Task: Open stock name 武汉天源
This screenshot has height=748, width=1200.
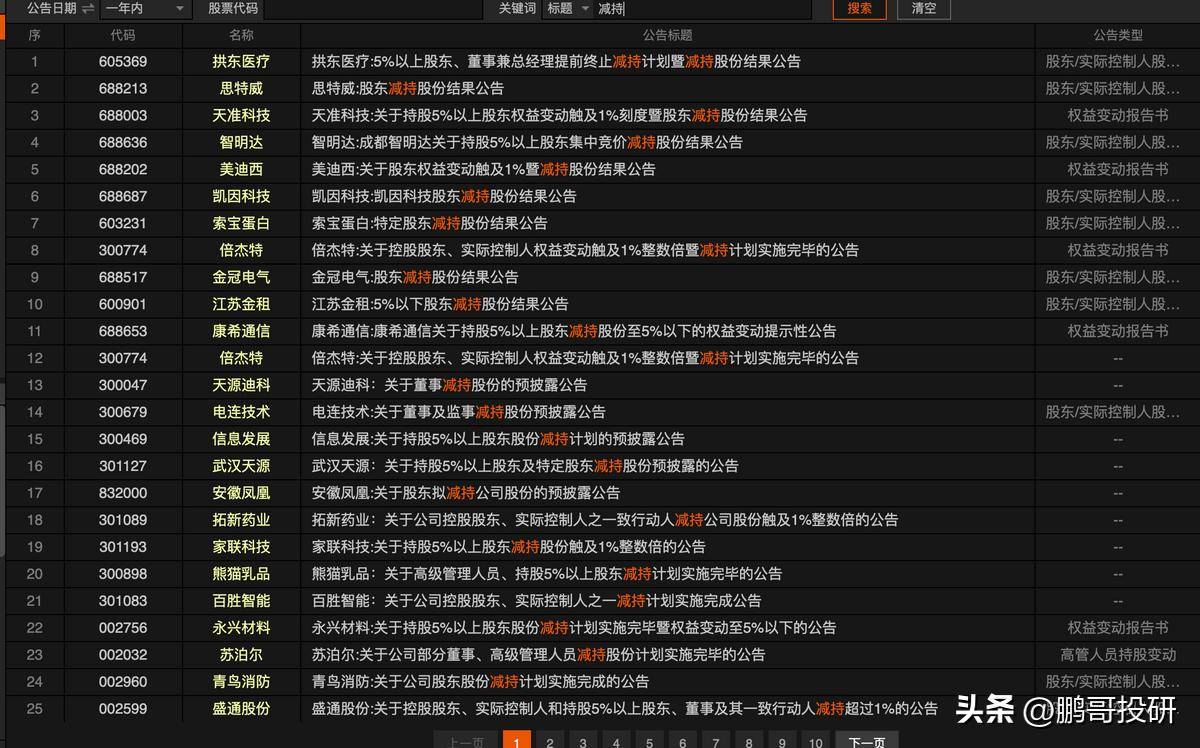Action: pos(241,466)
